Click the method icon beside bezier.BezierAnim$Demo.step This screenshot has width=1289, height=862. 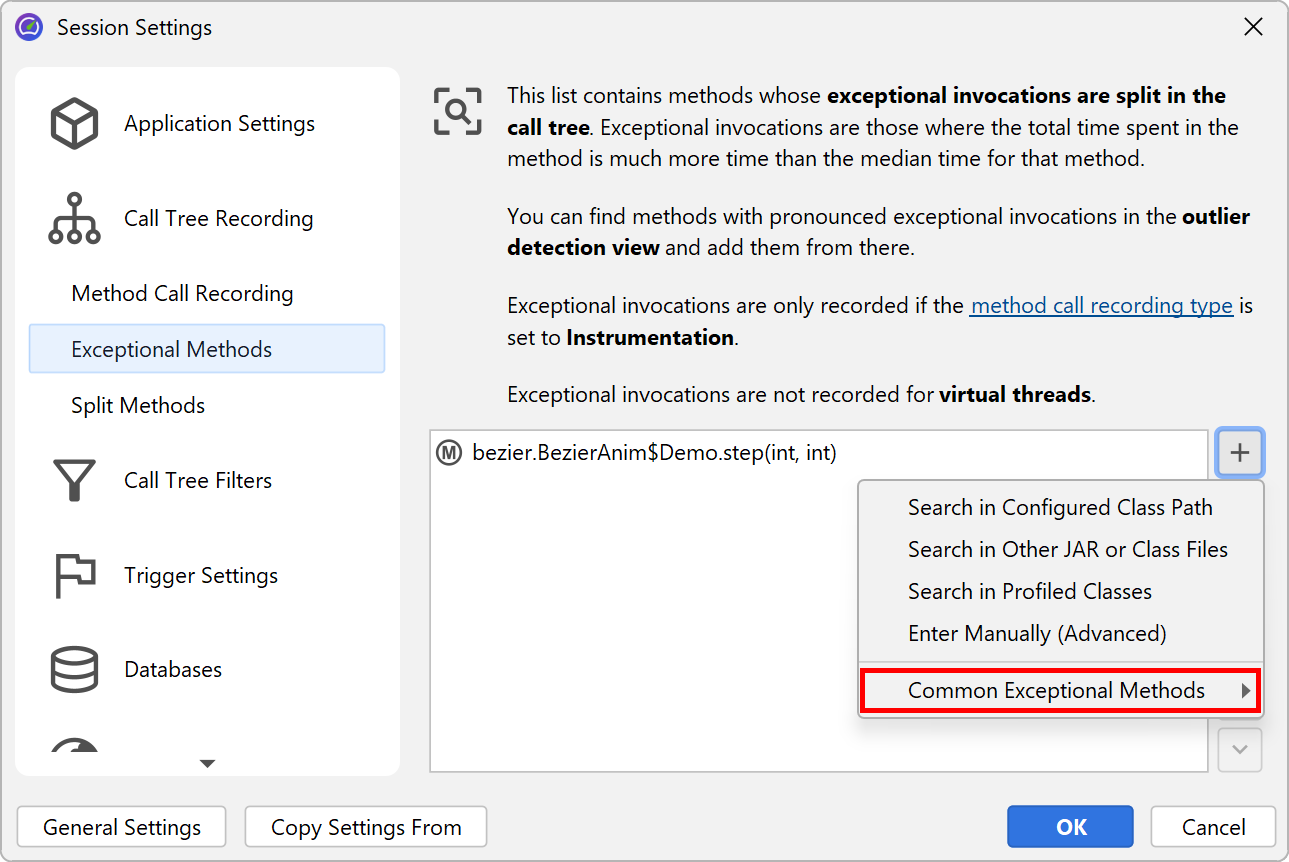coord(449,453)
